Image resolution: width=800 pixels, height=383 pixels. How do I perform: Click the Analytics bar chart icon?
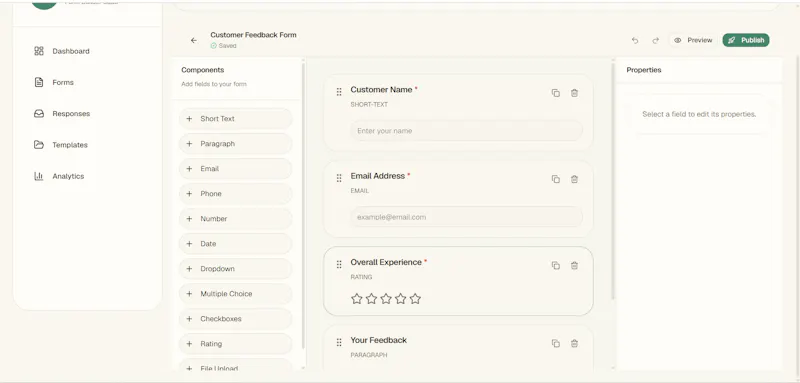[x=39, y=176]
